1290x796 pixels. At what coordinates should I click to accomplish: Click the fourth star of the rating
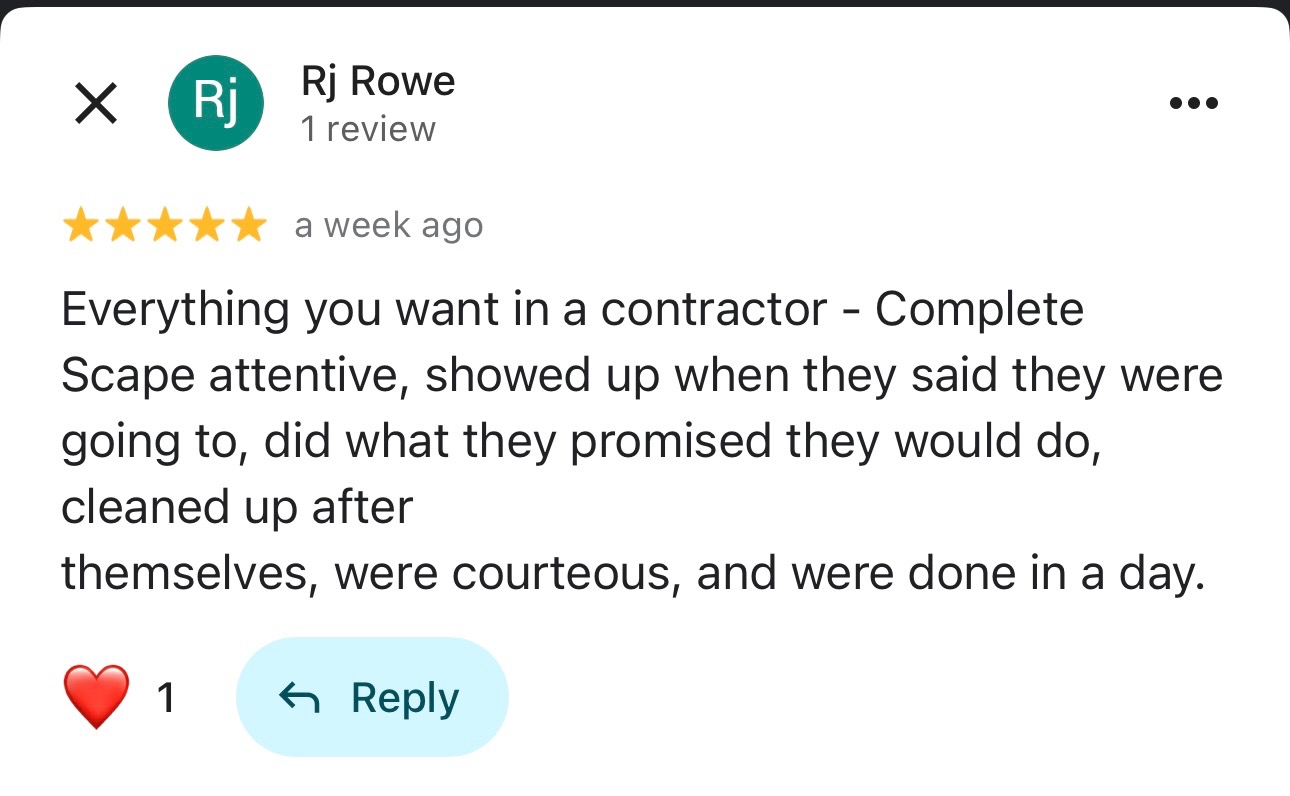pos(205,227)
